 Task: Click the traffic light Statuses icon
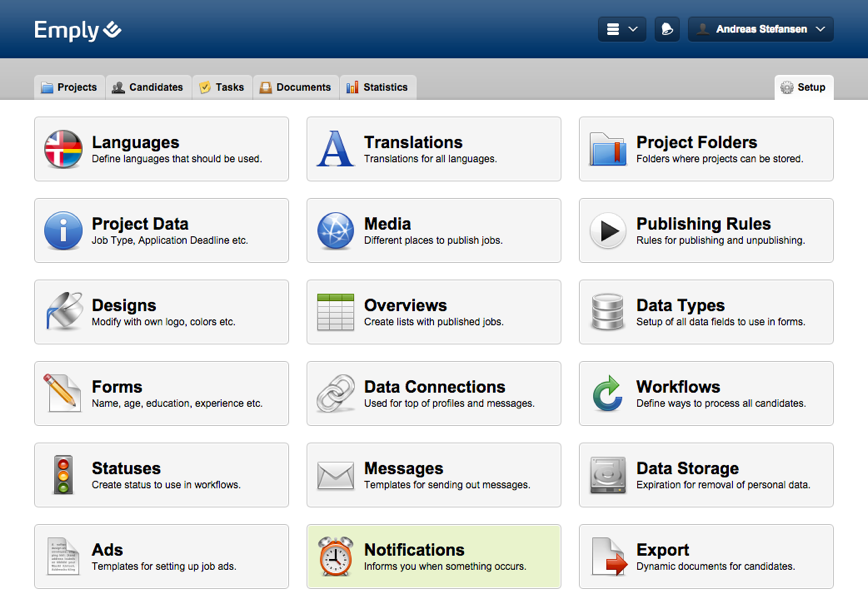click(x=63, y=475)
